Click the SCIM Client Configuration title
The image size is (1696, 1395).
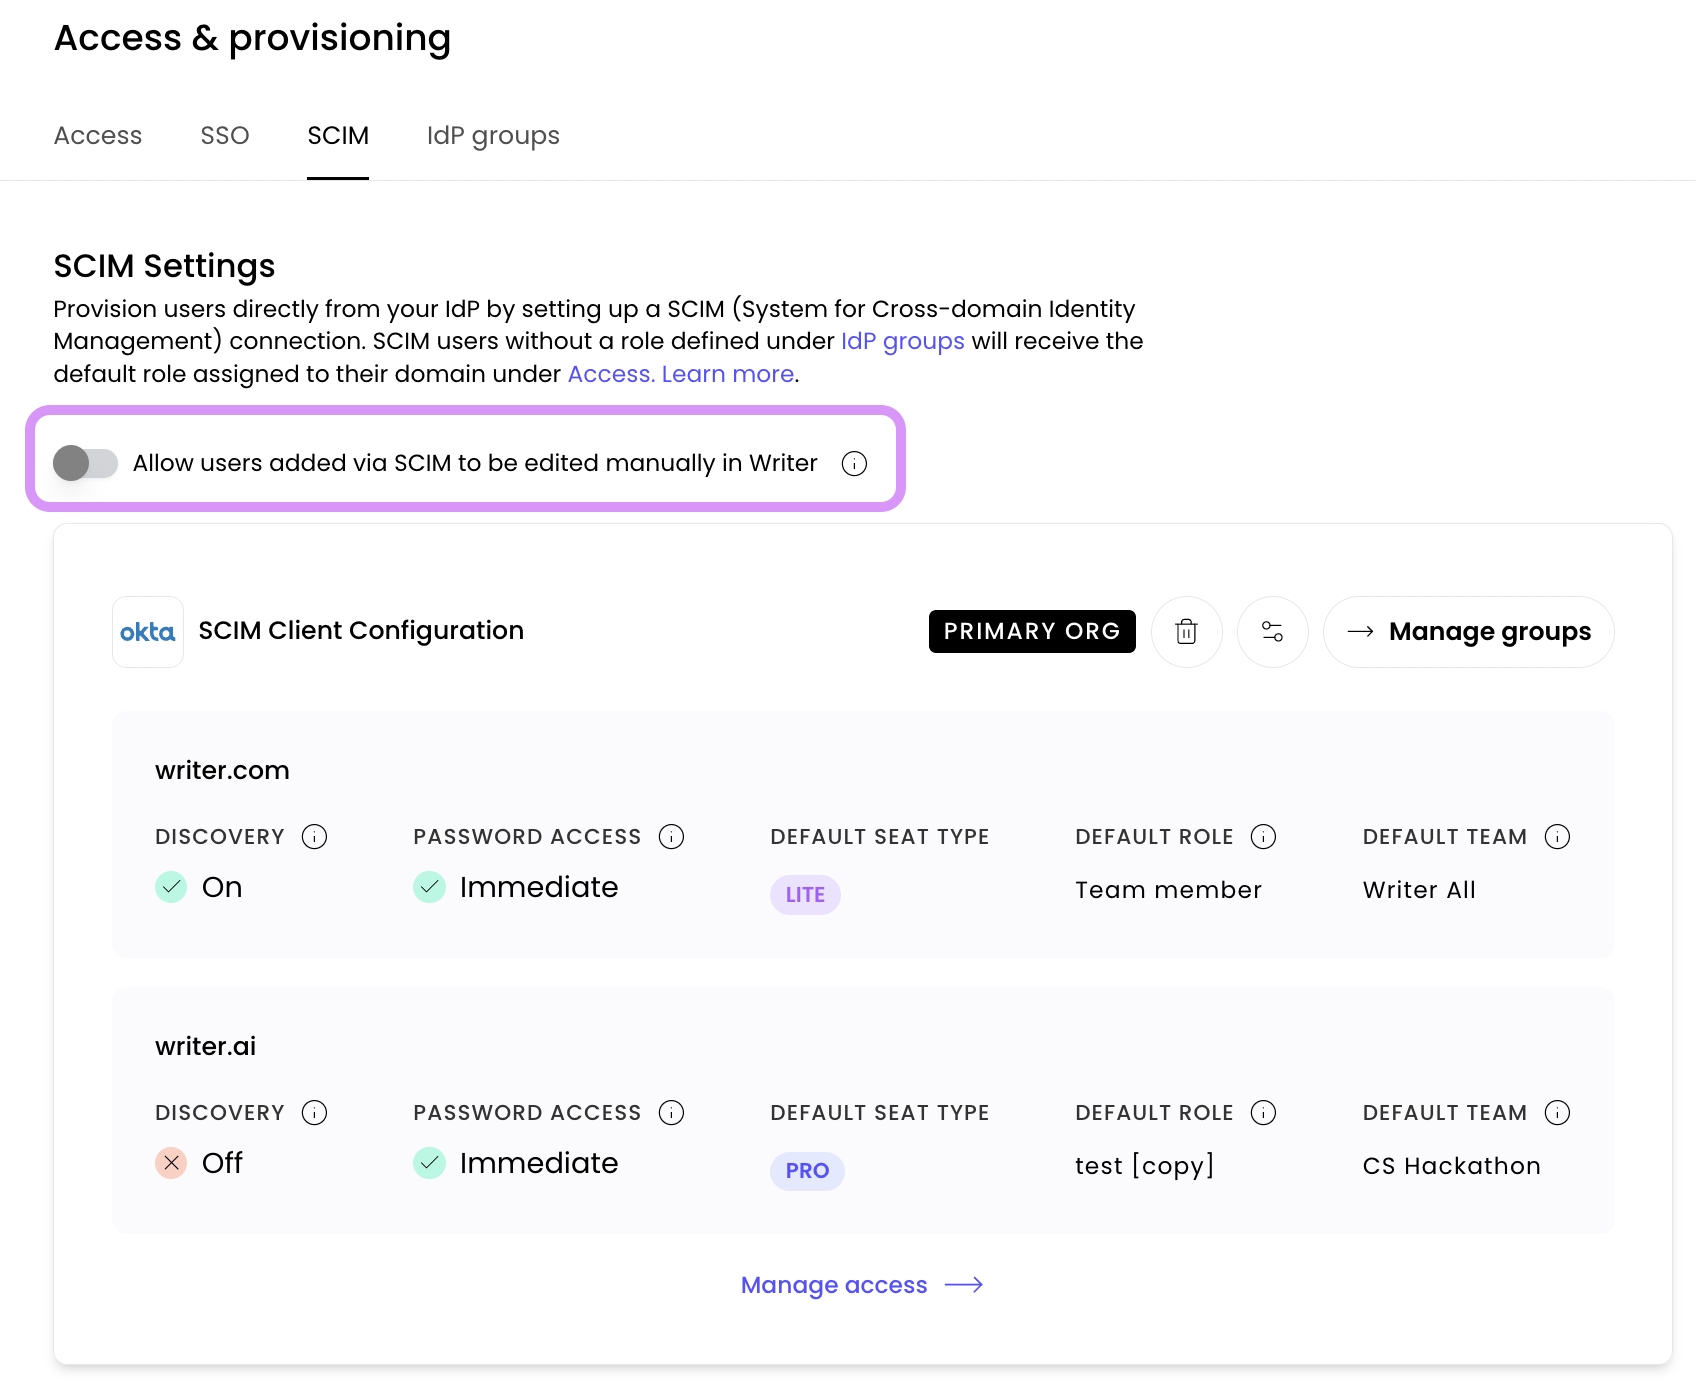[x=361, y=631]
